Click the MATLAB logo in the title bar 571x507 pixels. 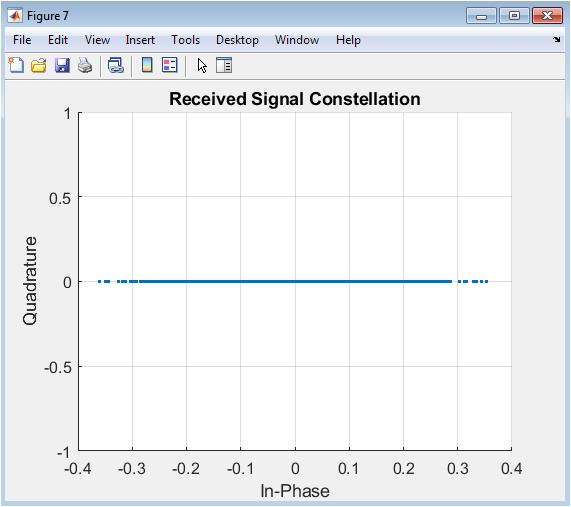click(15, 16)
